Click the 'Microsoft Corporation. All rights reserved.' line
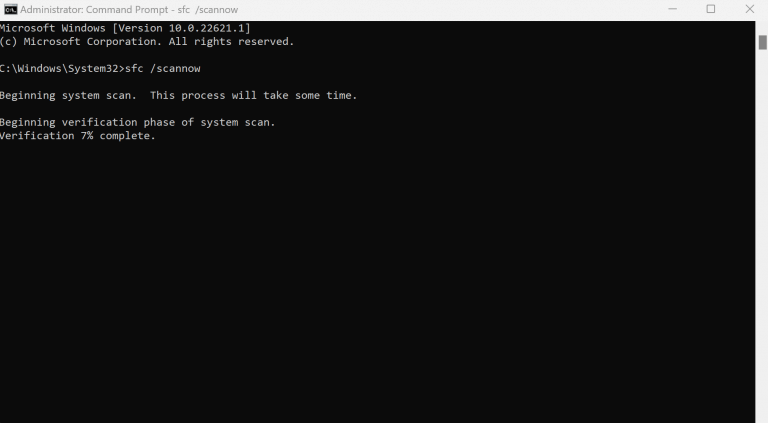Viewport: 768px width, 423px height. pyautogui.click(x=147, y=42)
